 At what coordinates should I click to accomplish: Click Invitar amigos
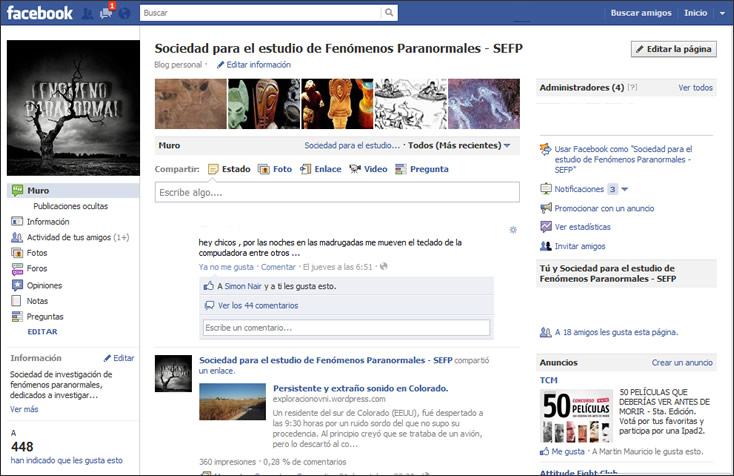point(580,246)
